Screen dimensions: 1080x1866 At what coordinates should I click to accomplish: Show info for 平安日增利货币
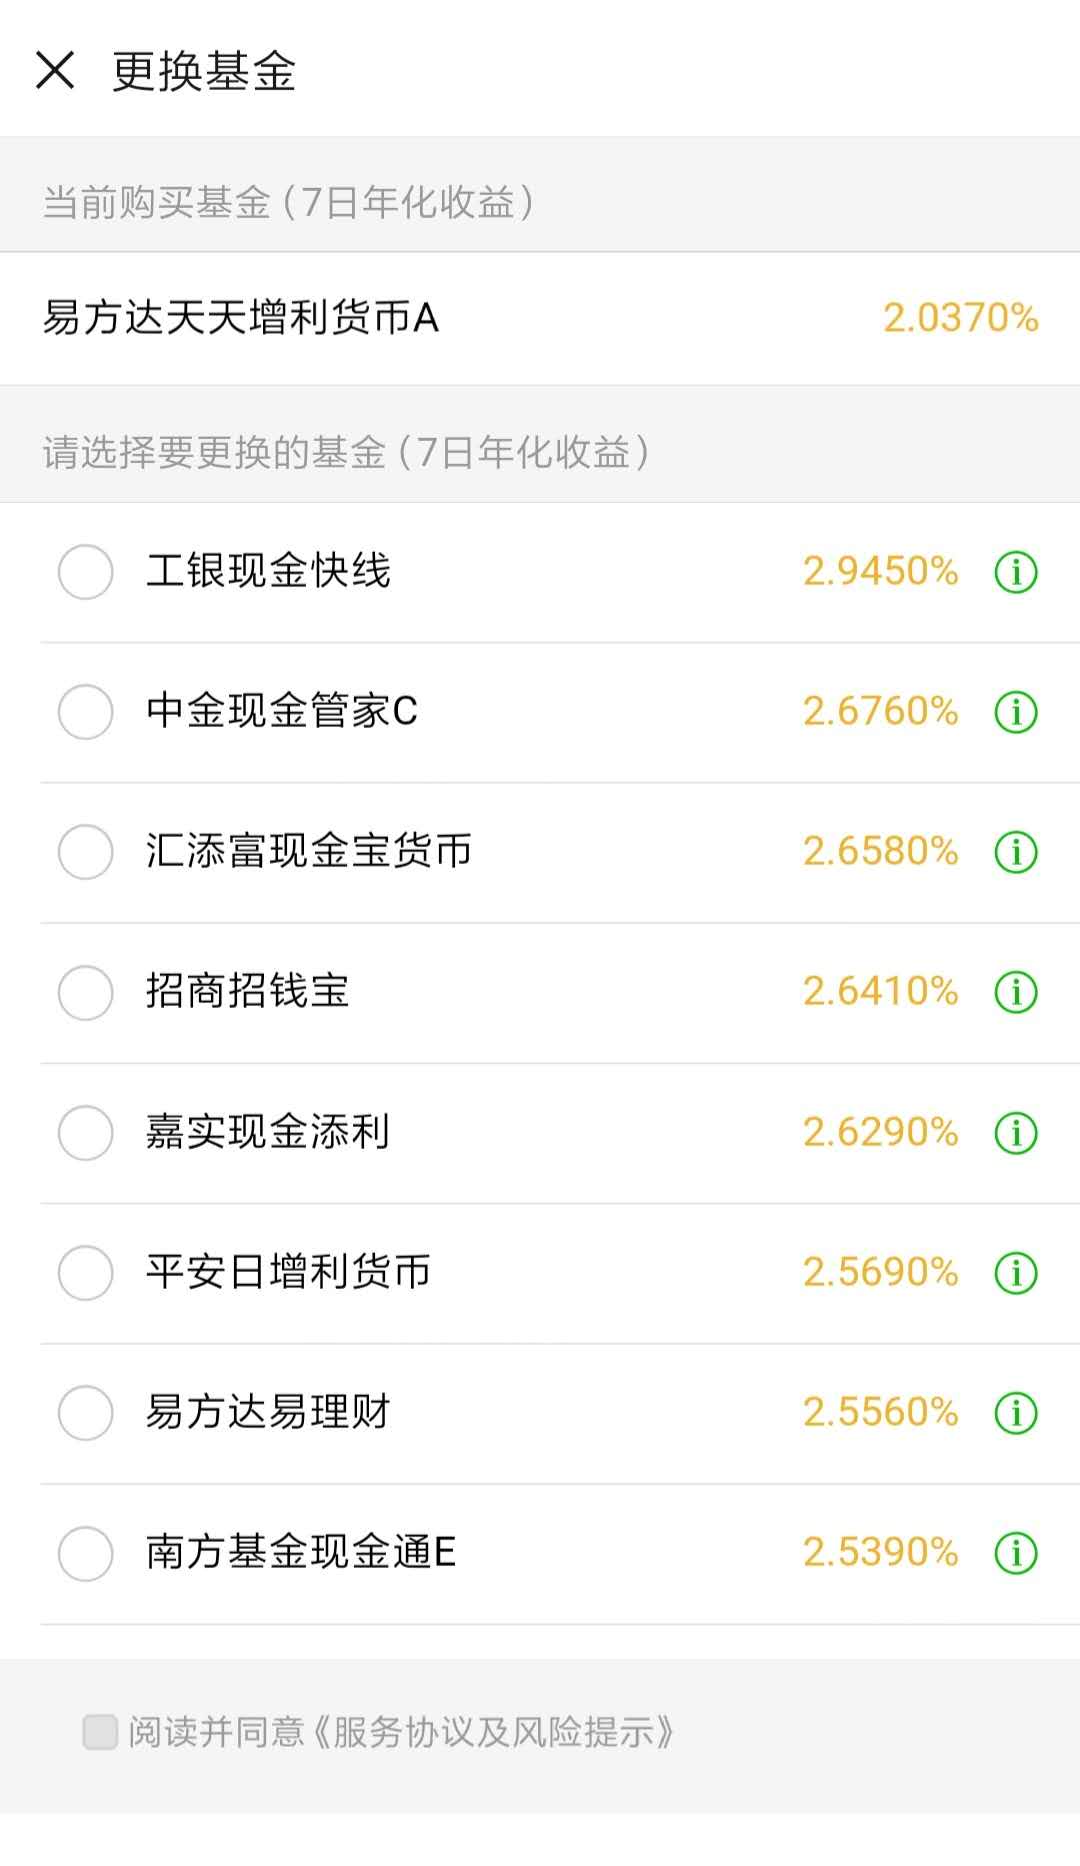1016,1273
